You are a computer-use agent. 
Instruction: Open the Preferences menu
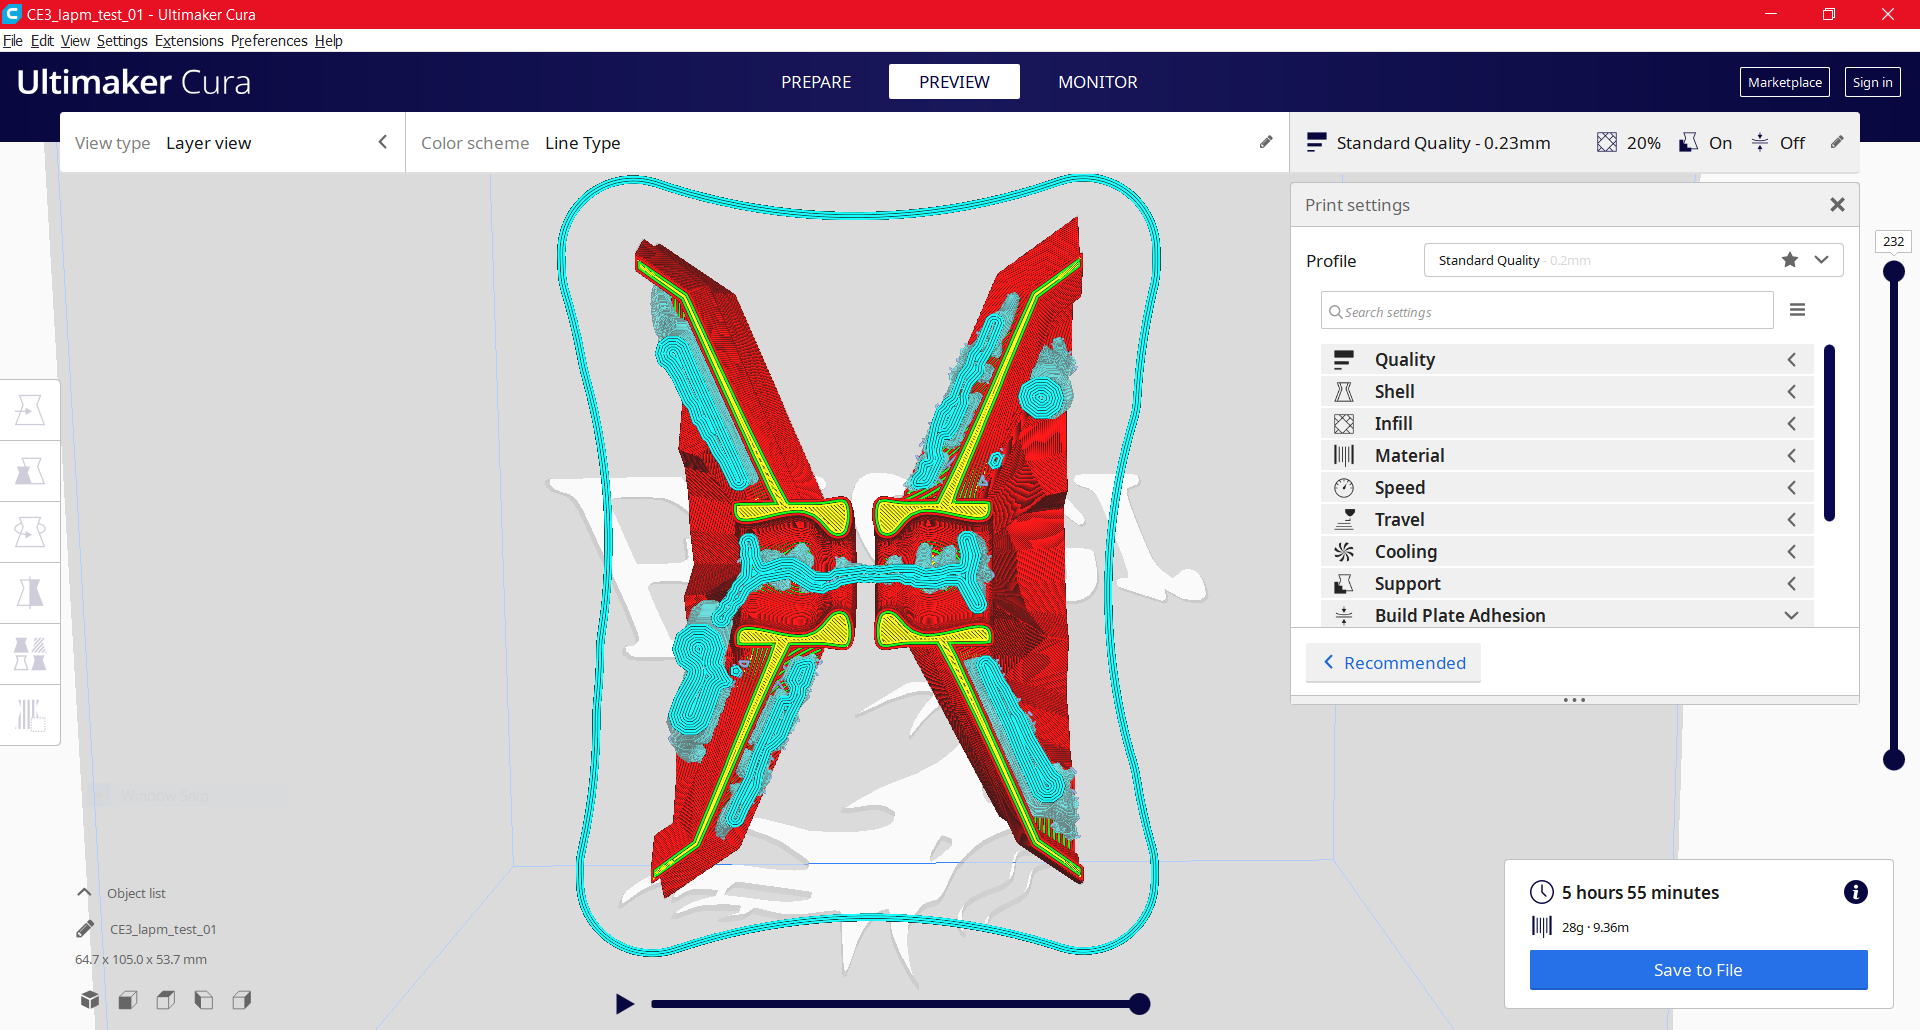coord(269,40)
